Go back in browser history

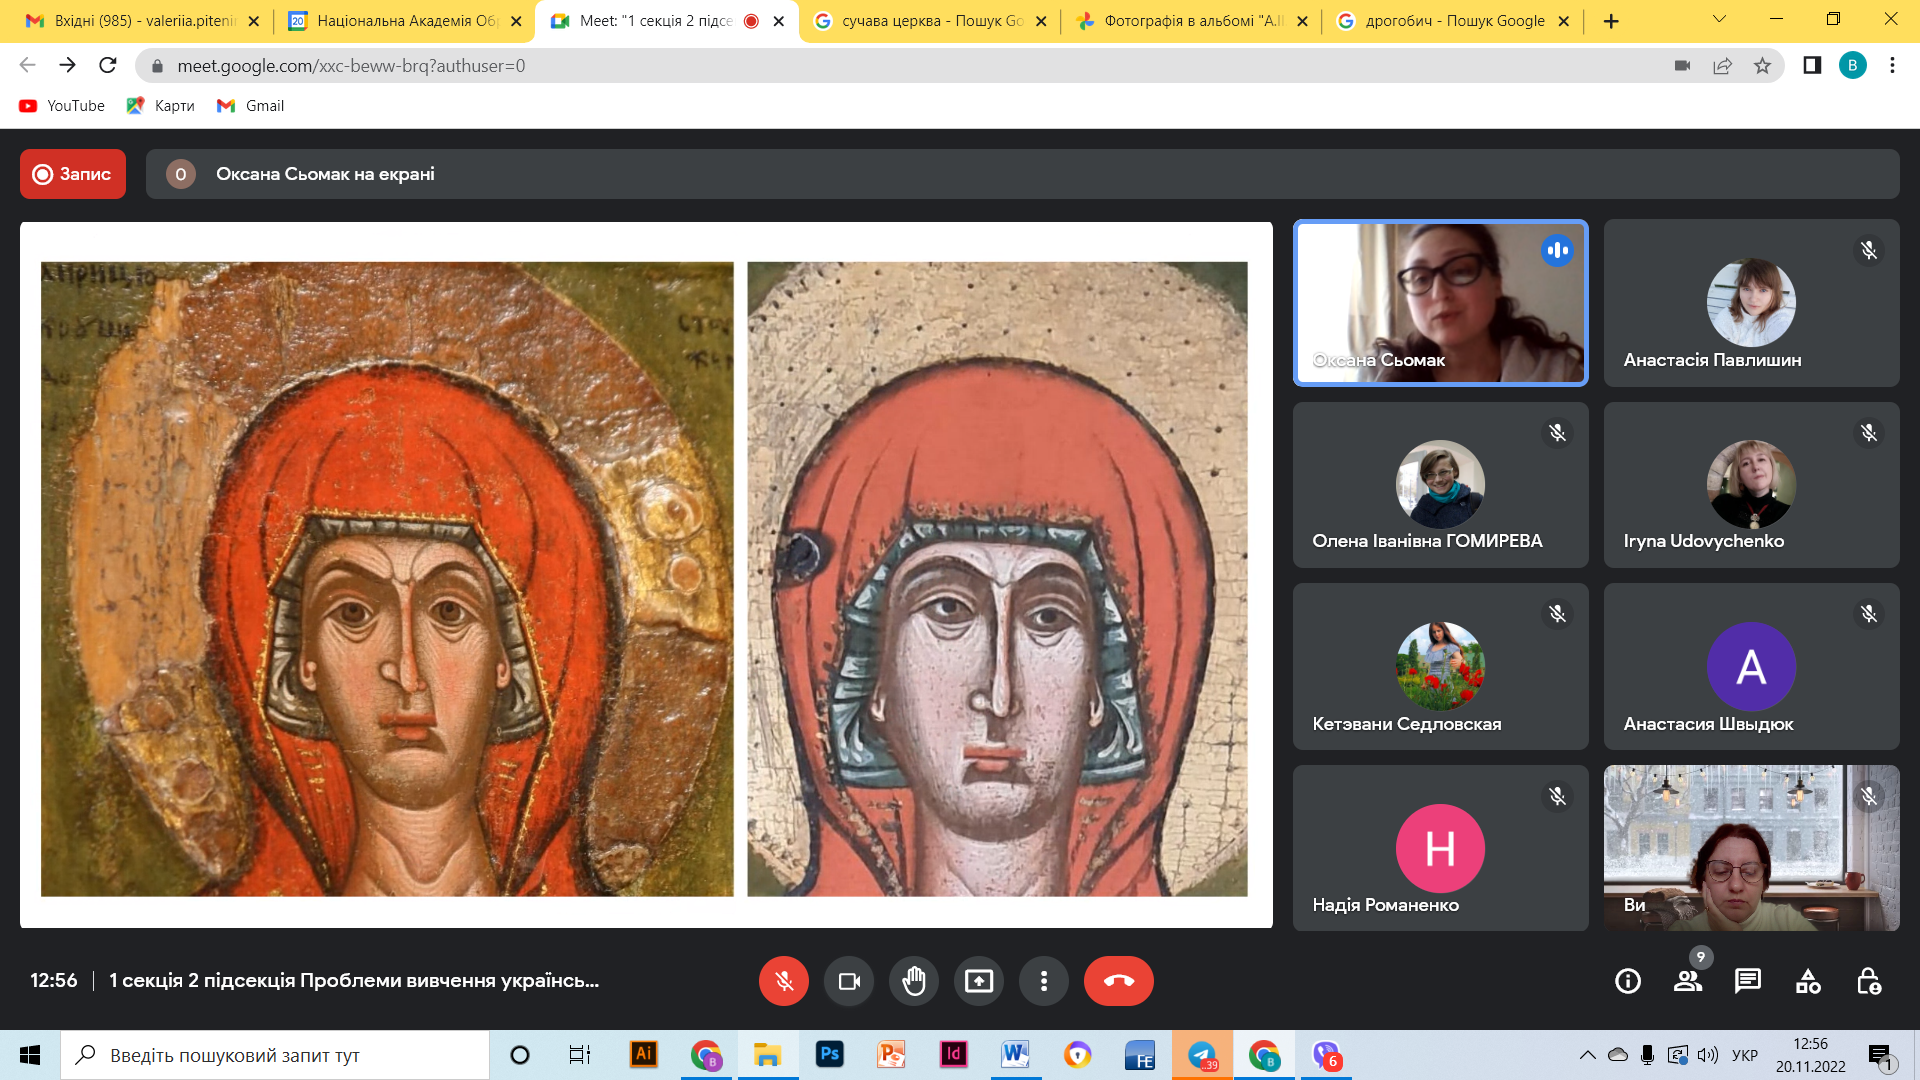click(27, 65)
